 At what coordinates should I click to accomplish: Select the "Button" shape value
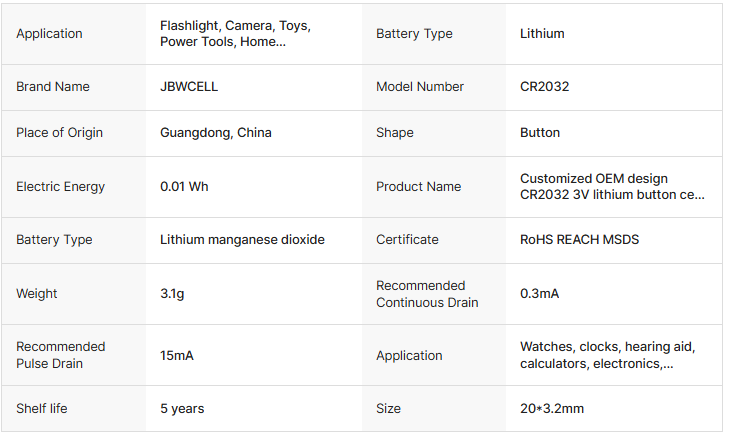tap(540, 133)
